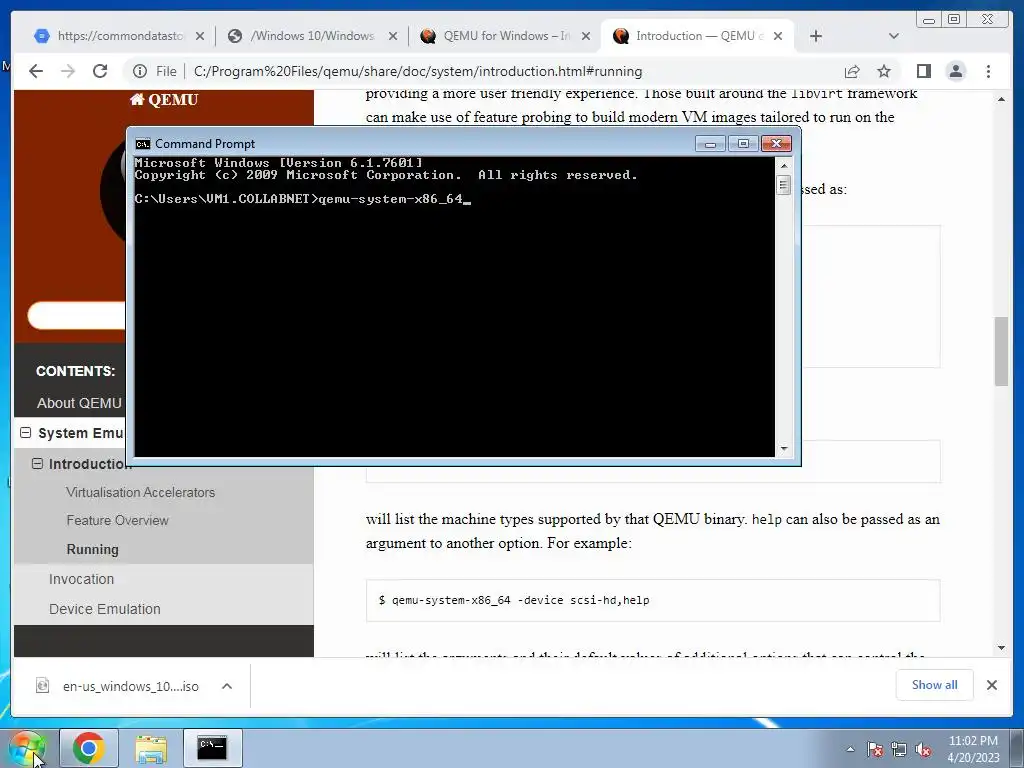The height and width of the screenshot is (768, 1024).
Task: Open the Chrome three-dot menu
Action: pyautogui.click(x=988, y=71)
